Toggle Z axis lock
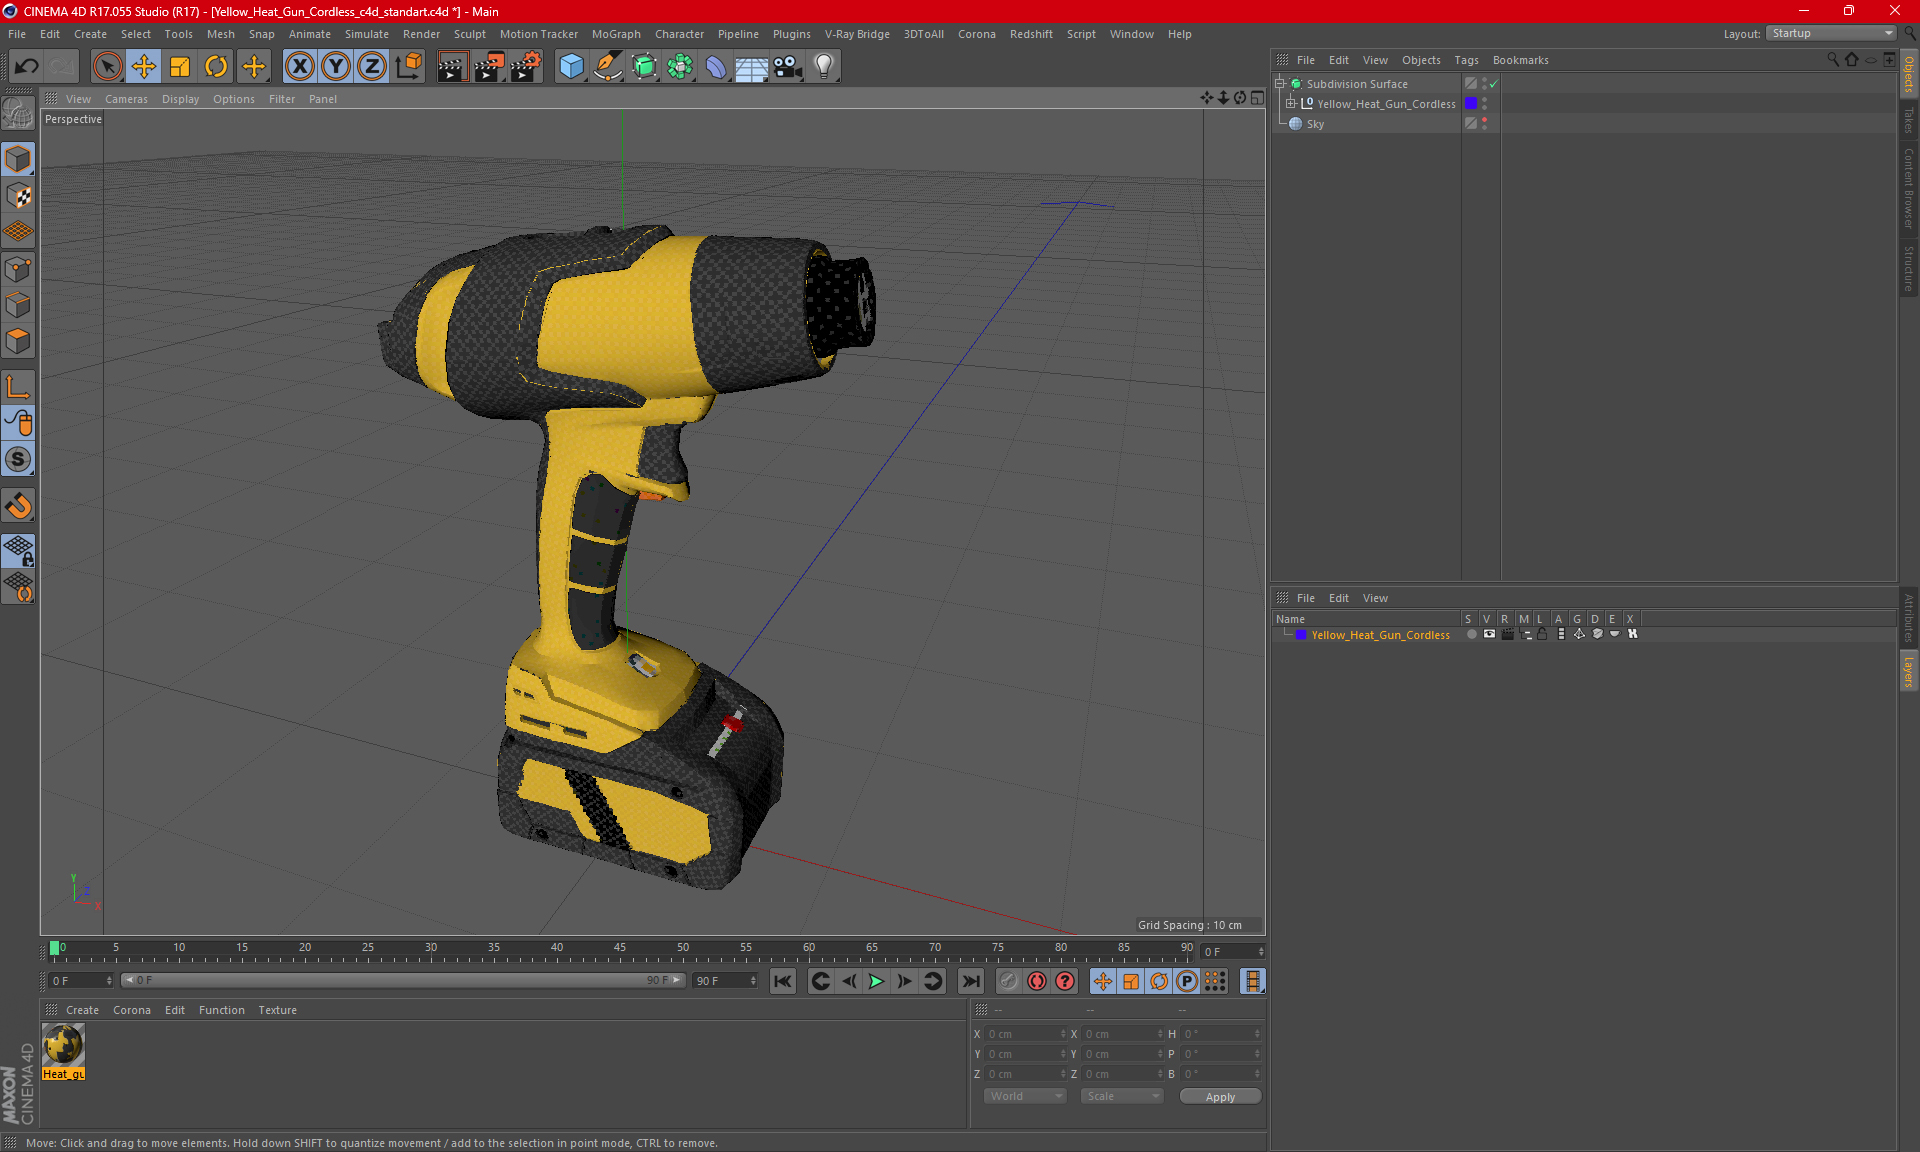 tap(372, 66)
